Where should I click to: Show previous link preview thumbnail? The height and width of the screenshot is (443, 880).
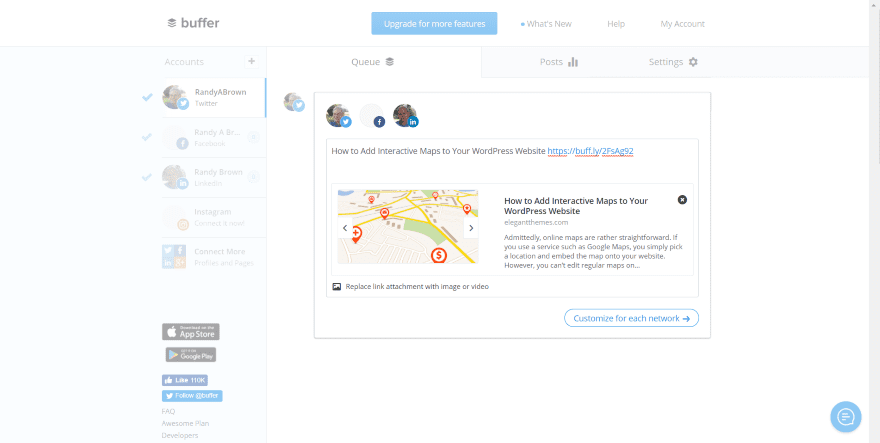point(345,228)
